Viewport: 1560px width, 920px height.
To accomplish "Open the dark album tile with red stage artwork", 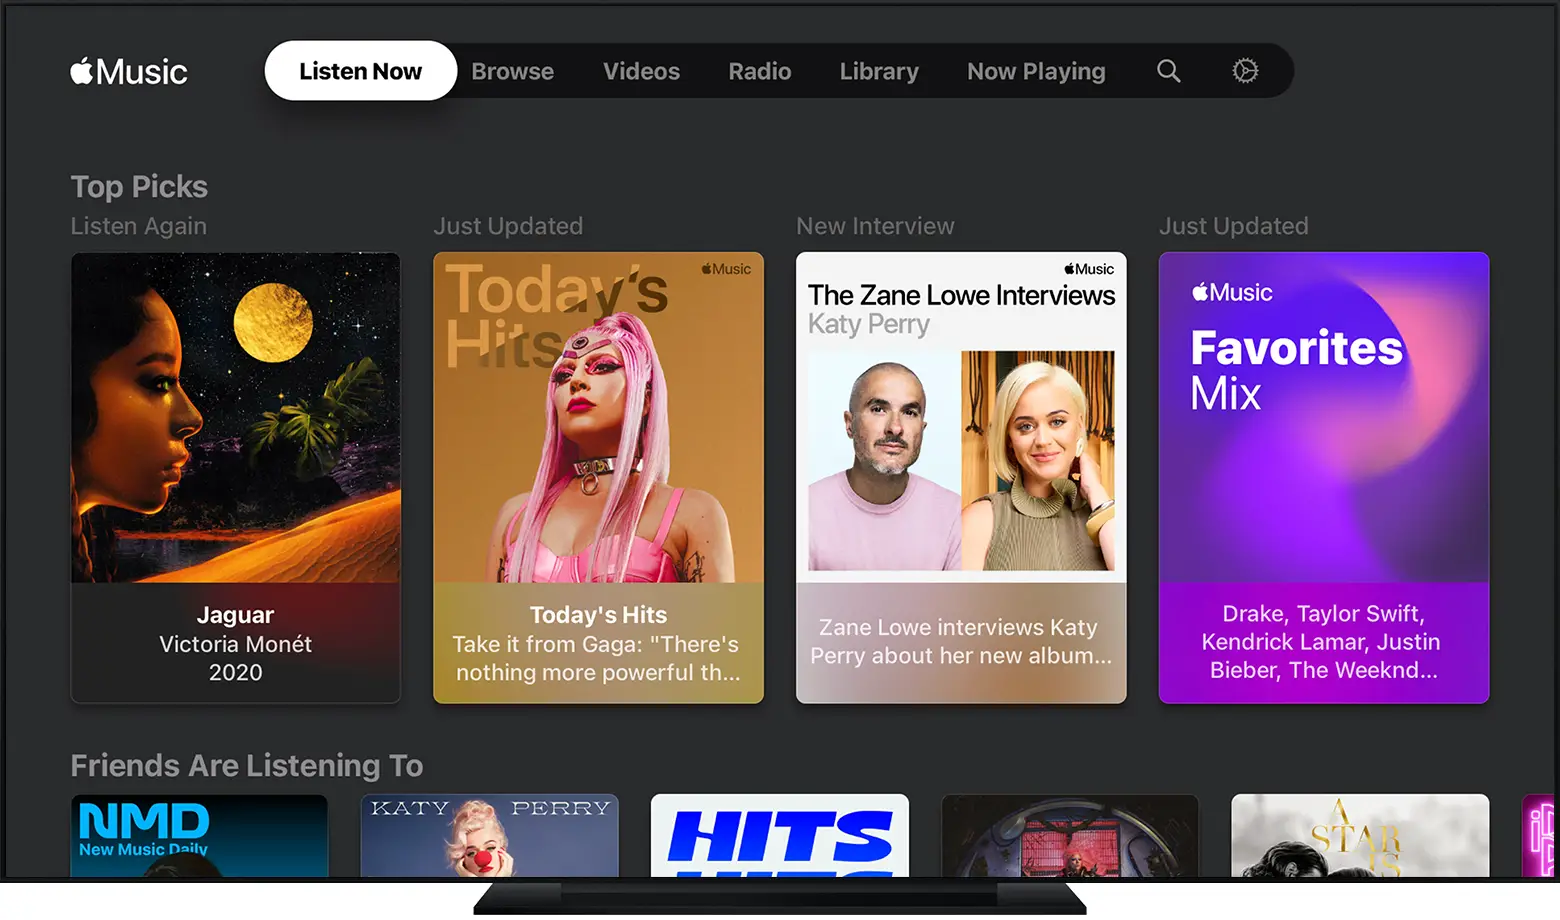I will (1069, 835).
